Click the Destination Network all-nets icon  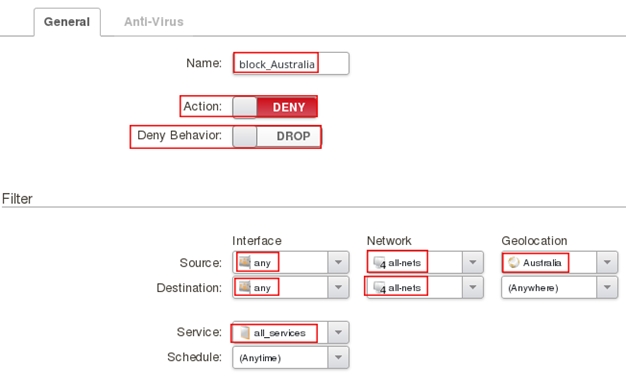(x=379, y=287)
